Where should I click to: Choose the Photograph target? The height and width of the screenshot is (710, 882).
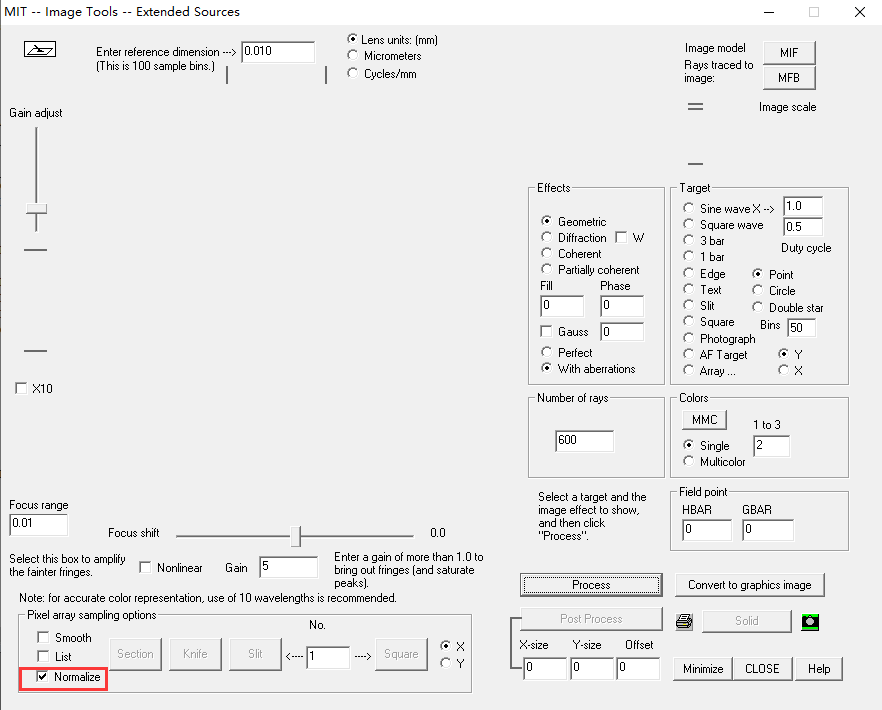coord(688,338)
